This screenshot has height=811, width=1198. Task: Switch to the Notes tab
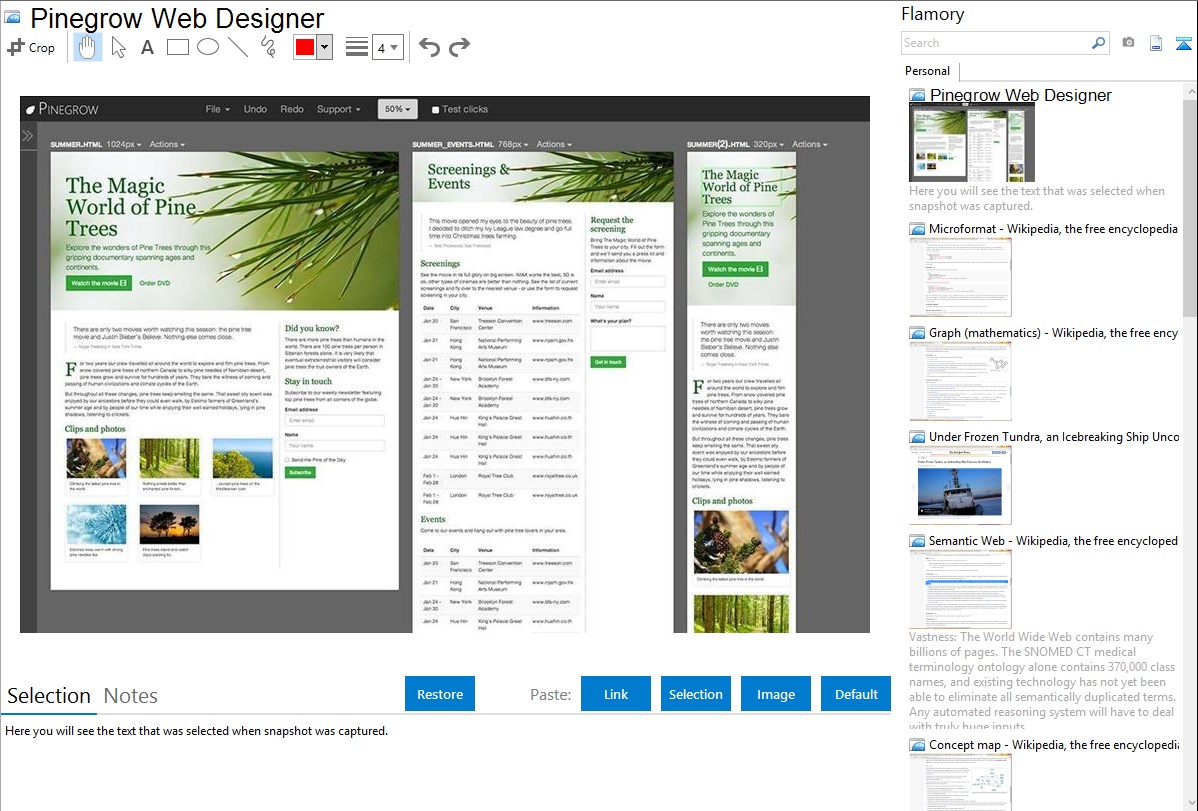(x=131, y=696)
